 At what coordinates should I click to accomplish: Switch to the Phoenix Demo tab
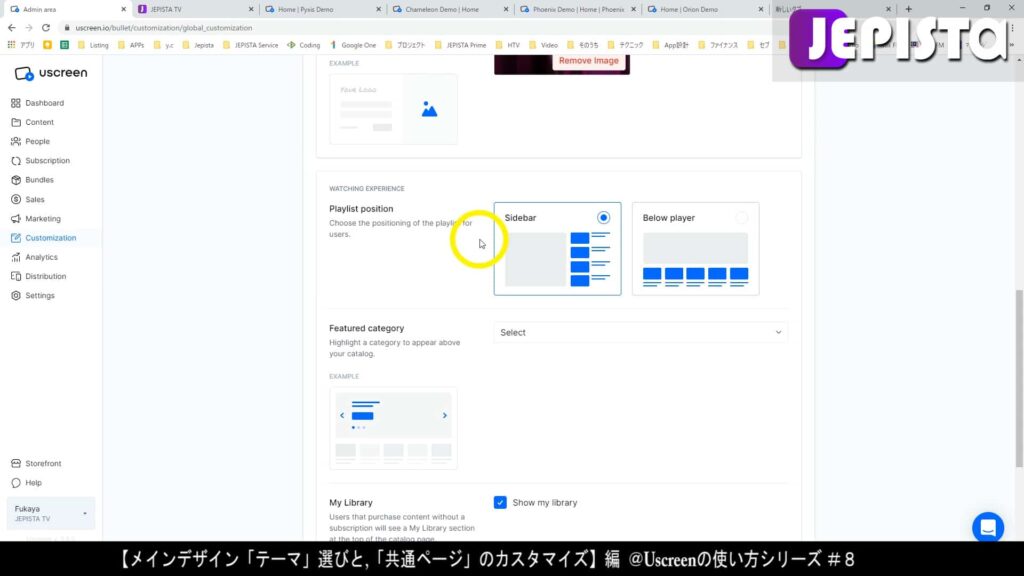577,9
